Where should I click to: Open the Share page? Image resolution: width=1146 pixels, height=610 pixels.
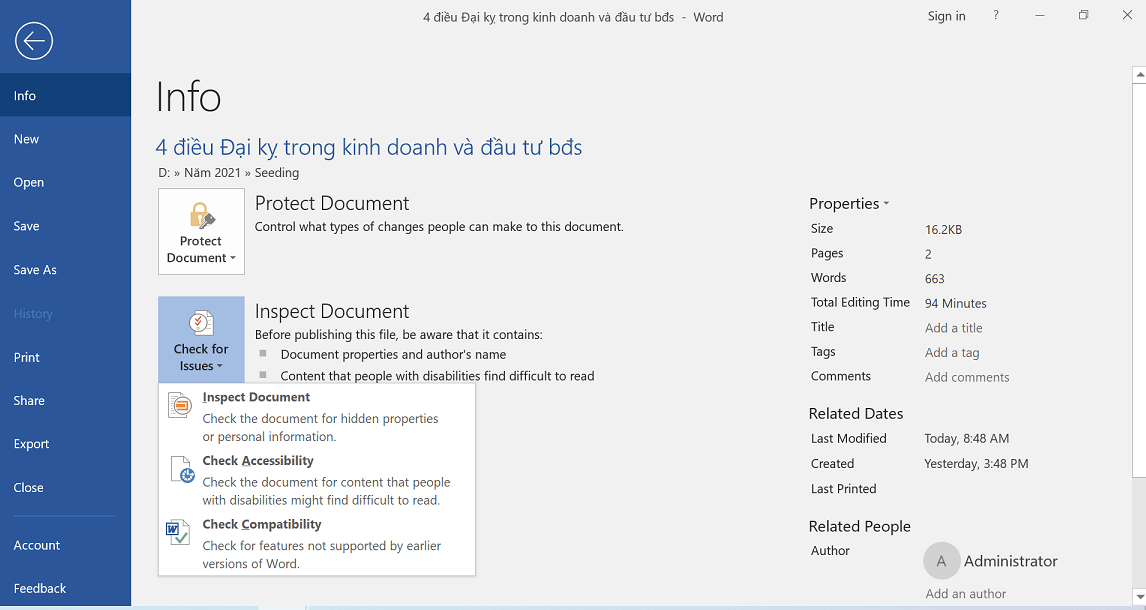coord(65,400)
